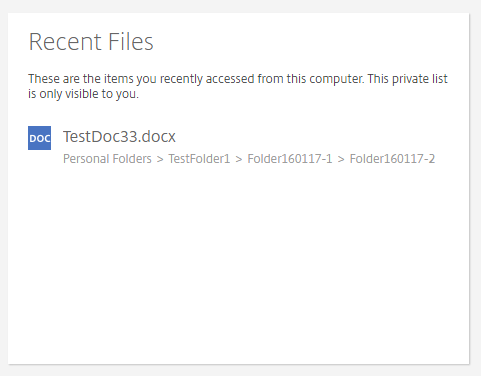
Task: Click the chevron before Folder160117-2
Action: pyautogui.click(x=341, y=160)
